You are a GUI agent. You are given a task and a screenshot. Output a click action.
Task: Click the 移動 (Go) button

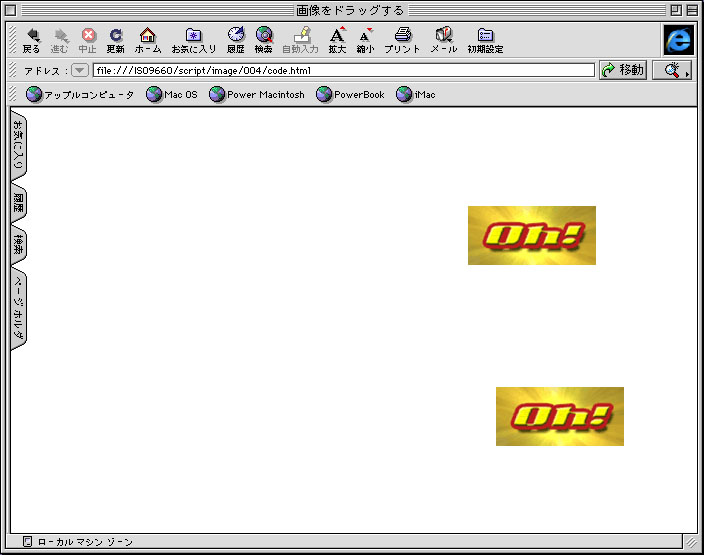click(x=623, y=70)
